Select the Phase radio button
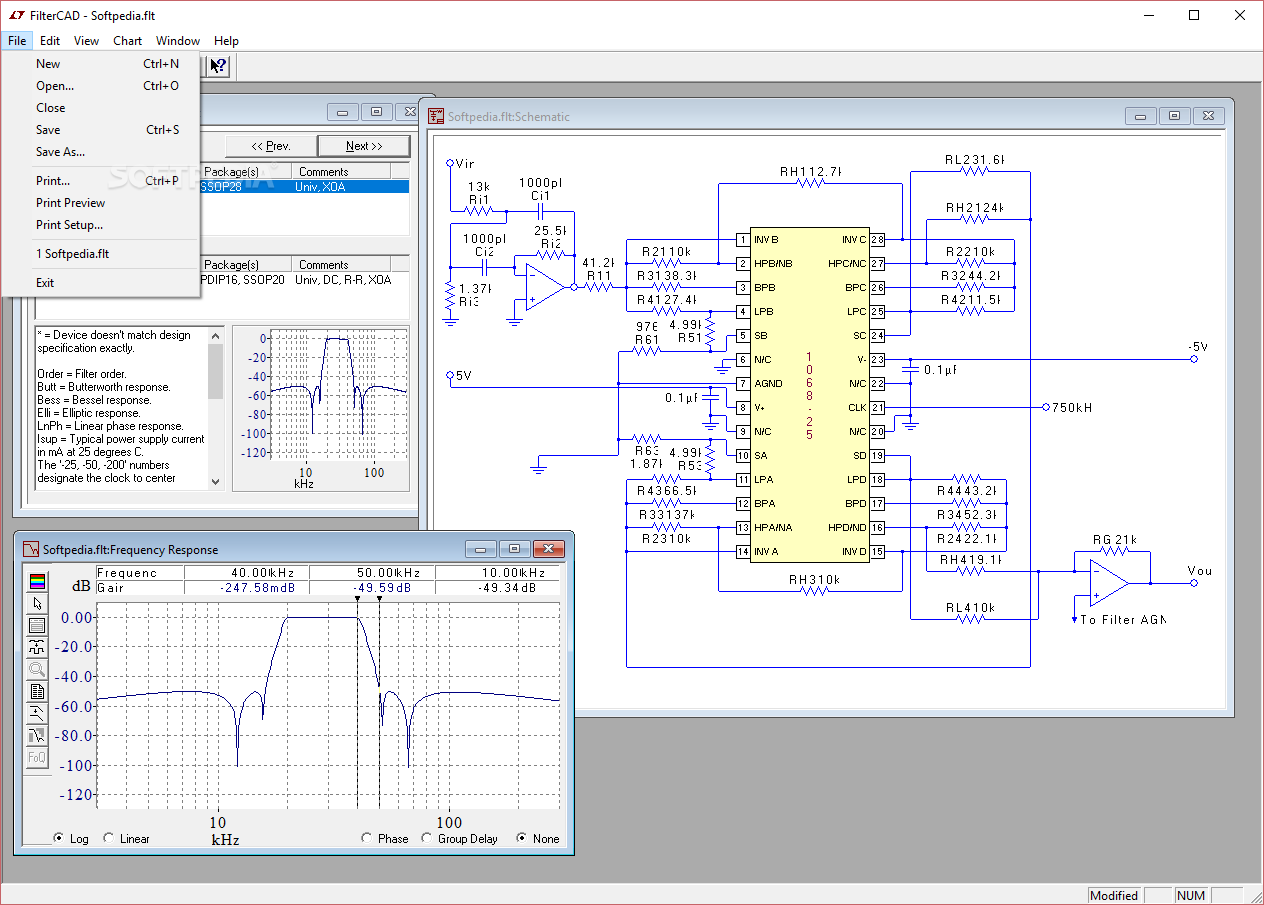The width and height of the screenshot is (1264, 905). 367,838
